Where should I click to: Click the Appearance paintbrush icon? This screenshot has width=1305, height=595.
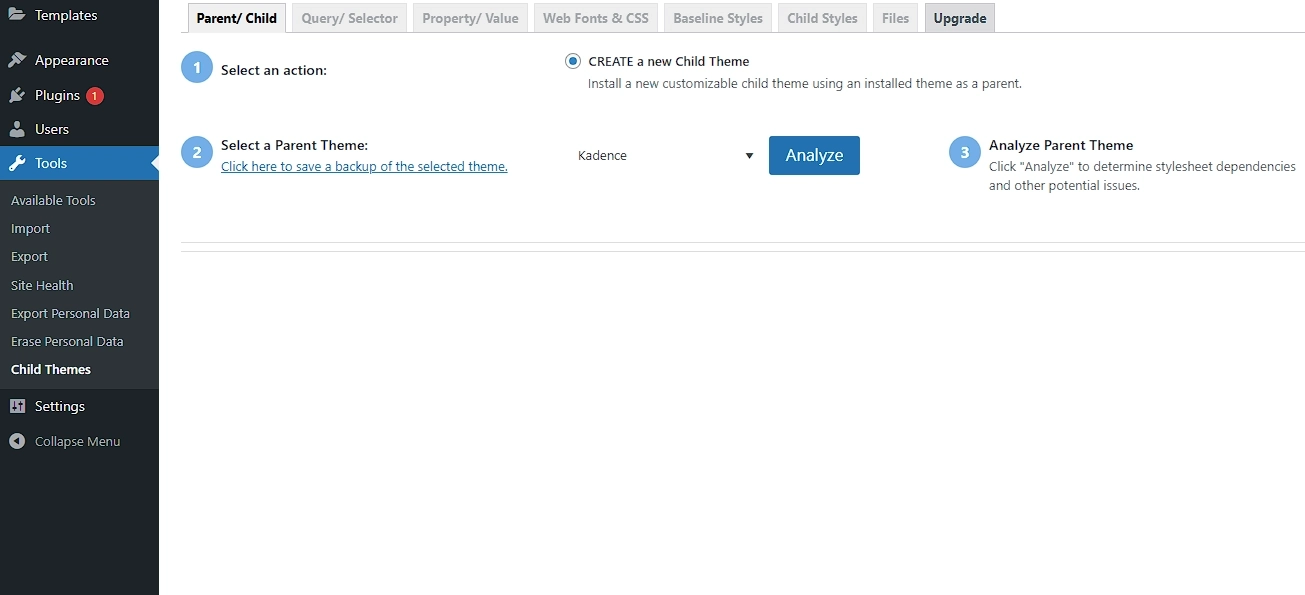click(17, 60)
